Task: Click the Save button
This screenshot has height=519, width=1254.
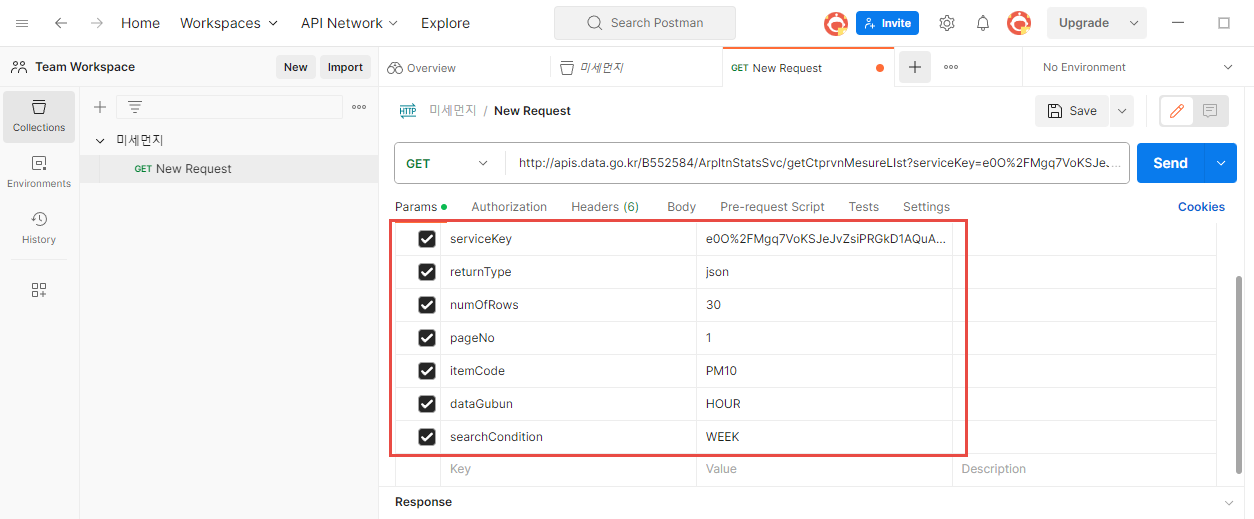Action: 1072,111
